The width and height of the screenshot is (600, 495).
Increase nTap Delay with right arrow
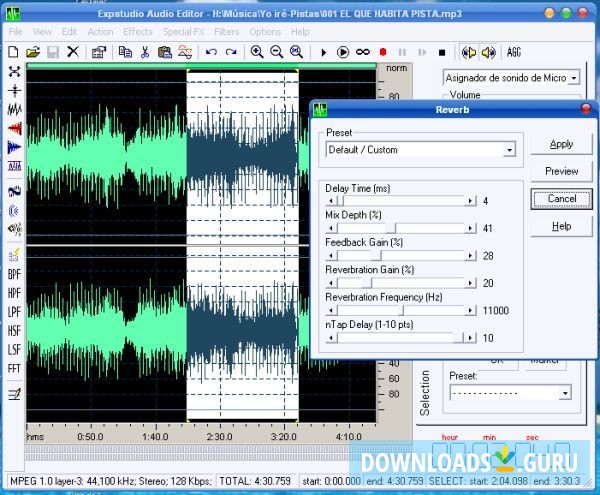(x=470, y=338)
